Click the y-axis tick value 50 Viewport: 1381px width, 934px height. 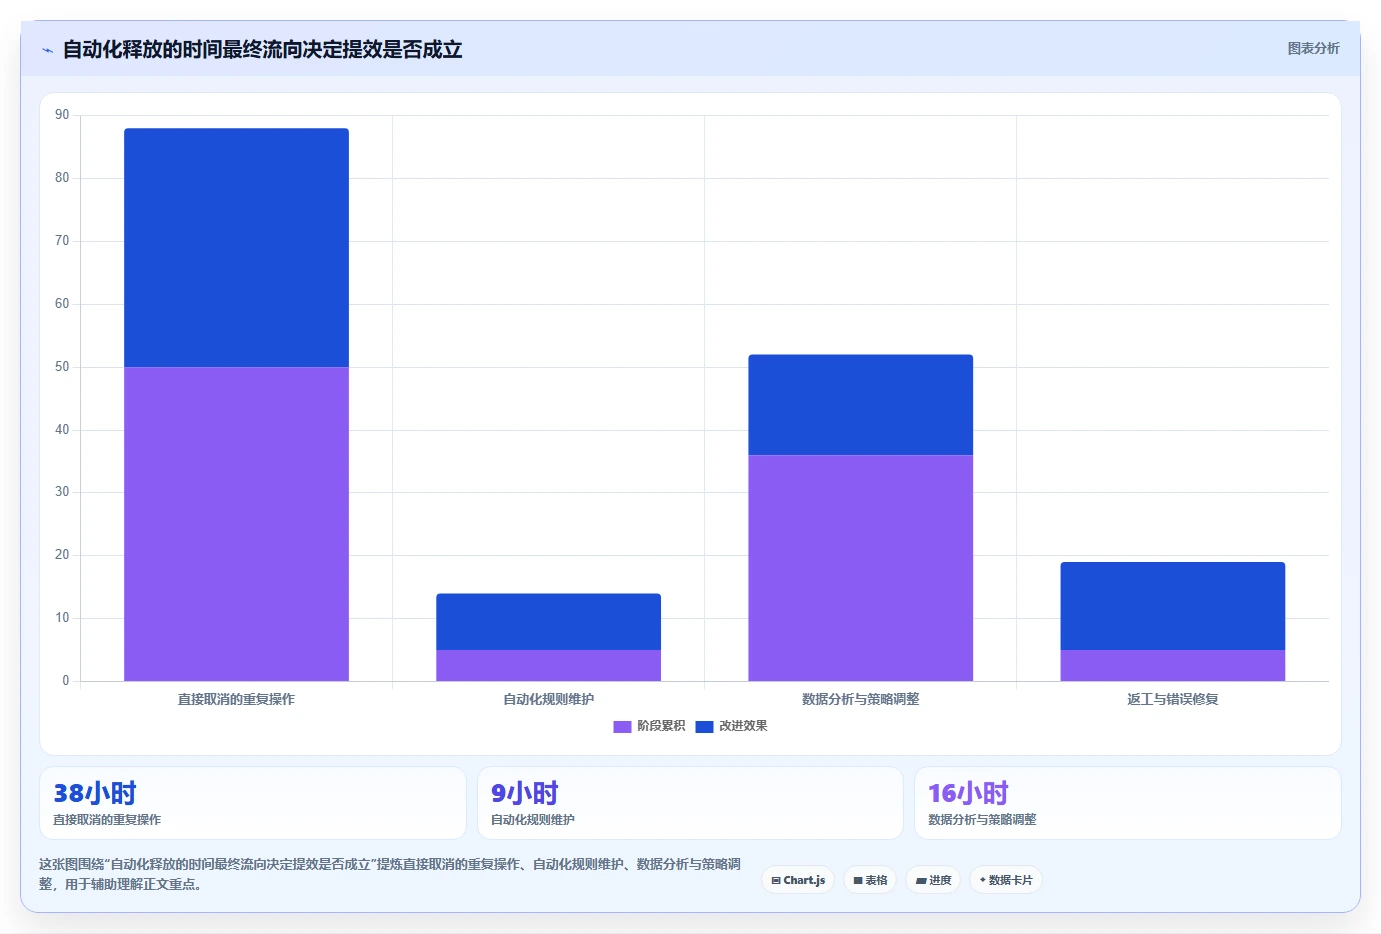62,367
